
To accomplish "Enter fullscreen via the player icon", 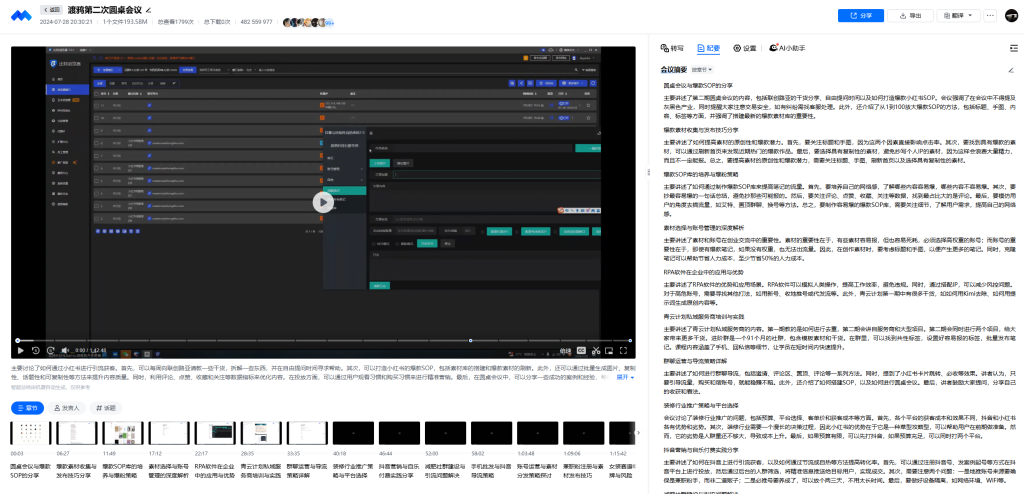I will (624, 351).
